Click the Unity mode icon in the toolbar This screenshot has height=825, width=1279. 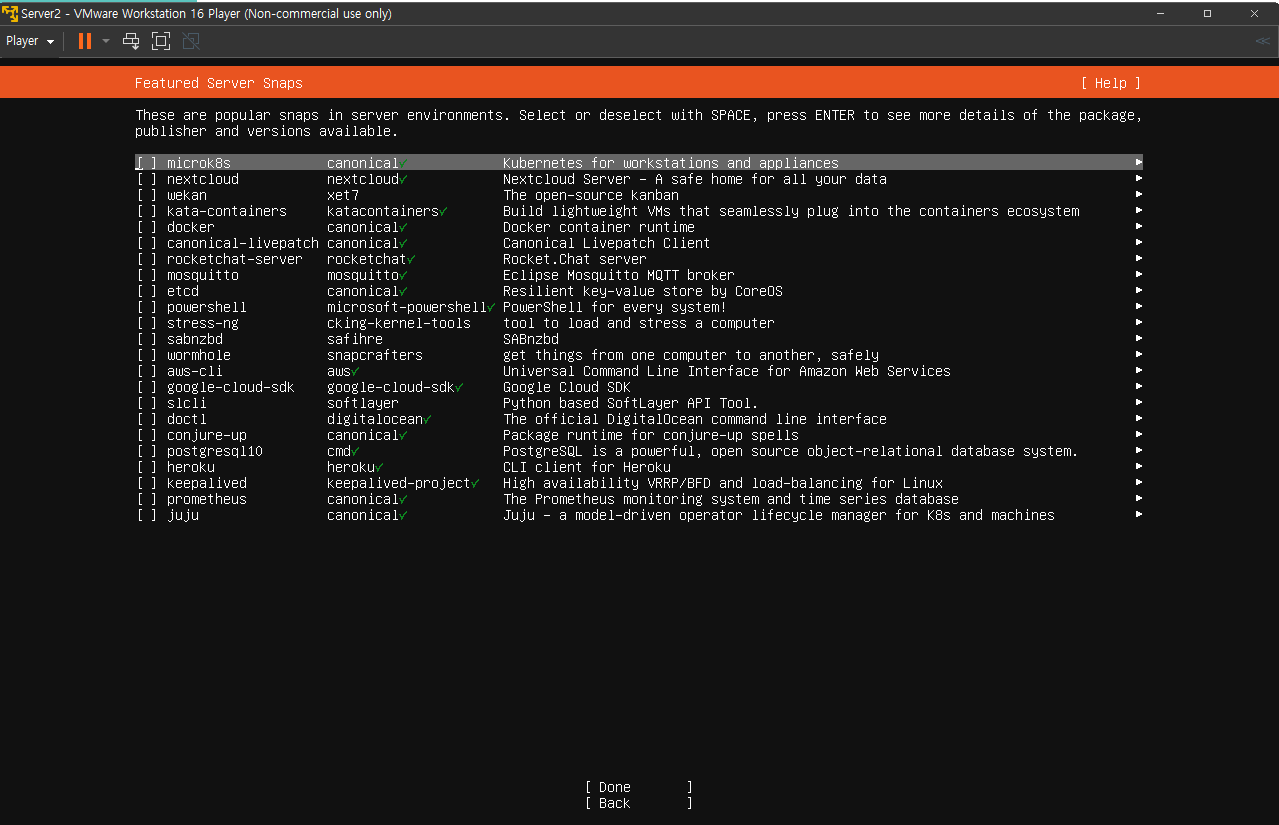click(x=191, y=41)
